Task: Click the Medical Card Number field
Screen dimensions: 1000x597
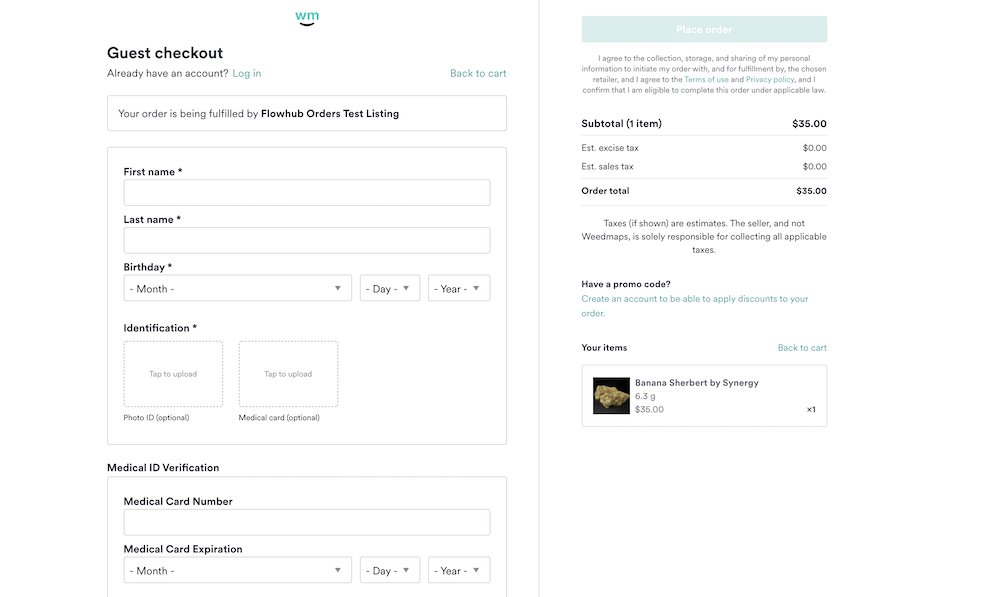Action: [x=306, y=522]
